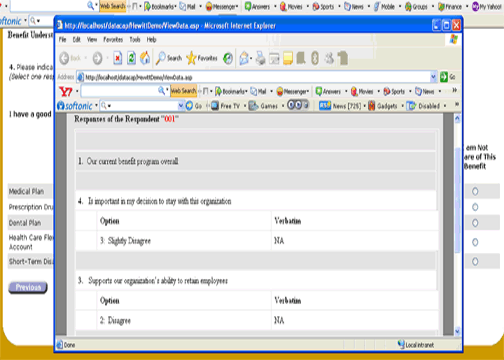Screen dimensions: 504x360
Task: Open the Yahoo News dropdown arrow in the popup
Action: tap(440, 91)
